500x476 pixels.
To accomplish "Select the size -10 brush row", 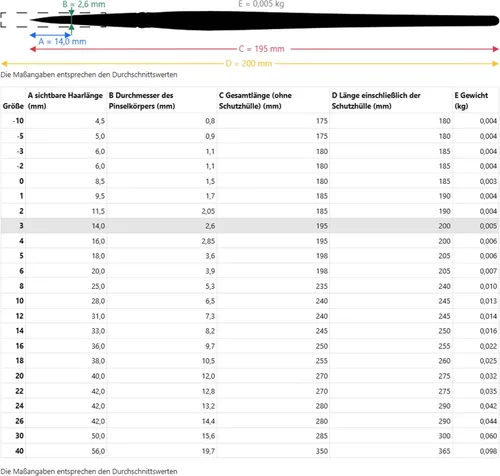I will pos(250,121).
